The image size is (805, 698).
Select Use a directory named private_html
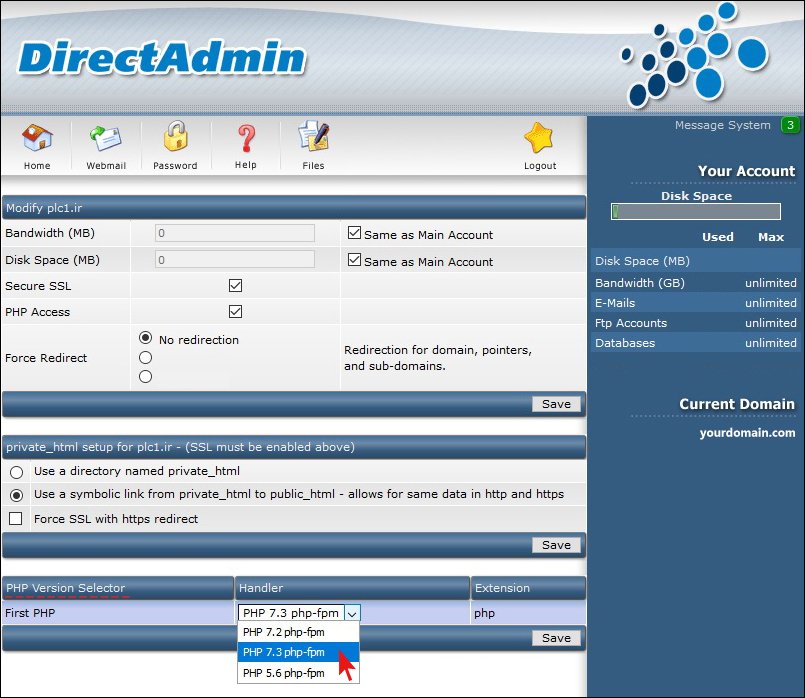(x=16, y=472)
